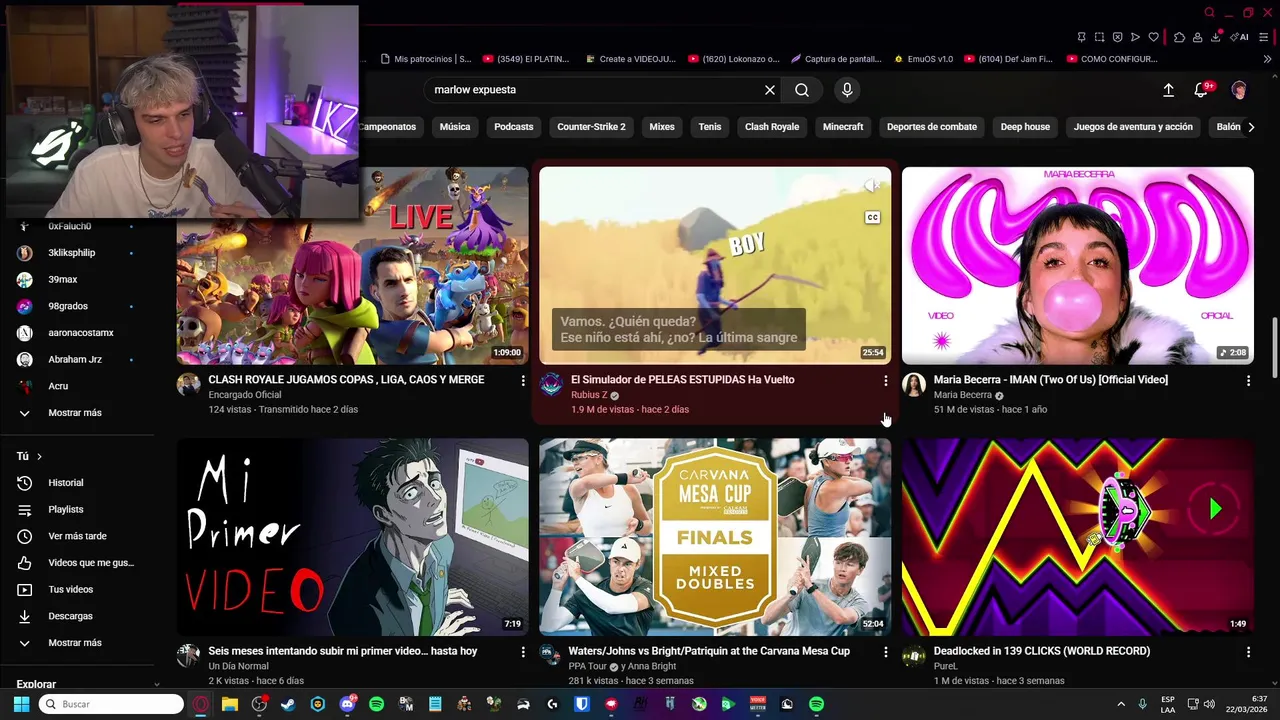Select the Clash Royale category chip
Image resolution: width=1280 pixels, height=720 pixels.
point(772,127)
